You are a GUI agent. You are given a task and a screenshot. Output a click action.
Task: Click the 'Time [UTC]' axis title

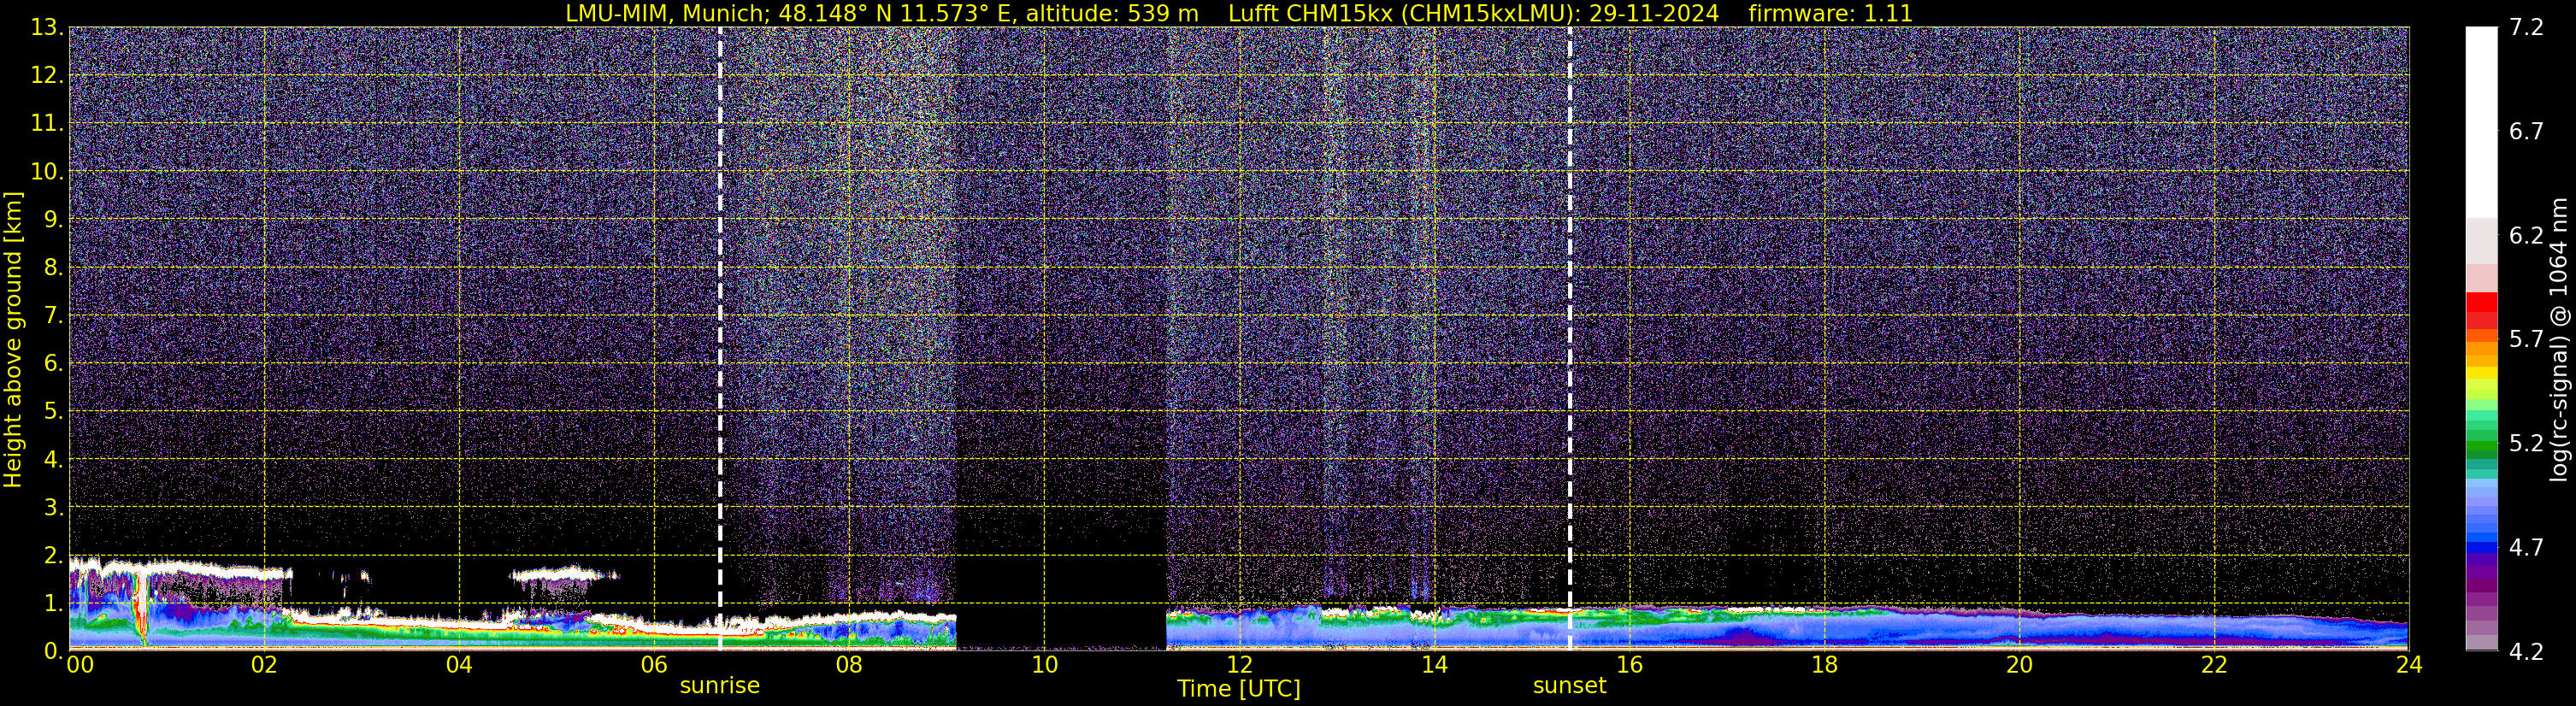tap(1239, 689)
